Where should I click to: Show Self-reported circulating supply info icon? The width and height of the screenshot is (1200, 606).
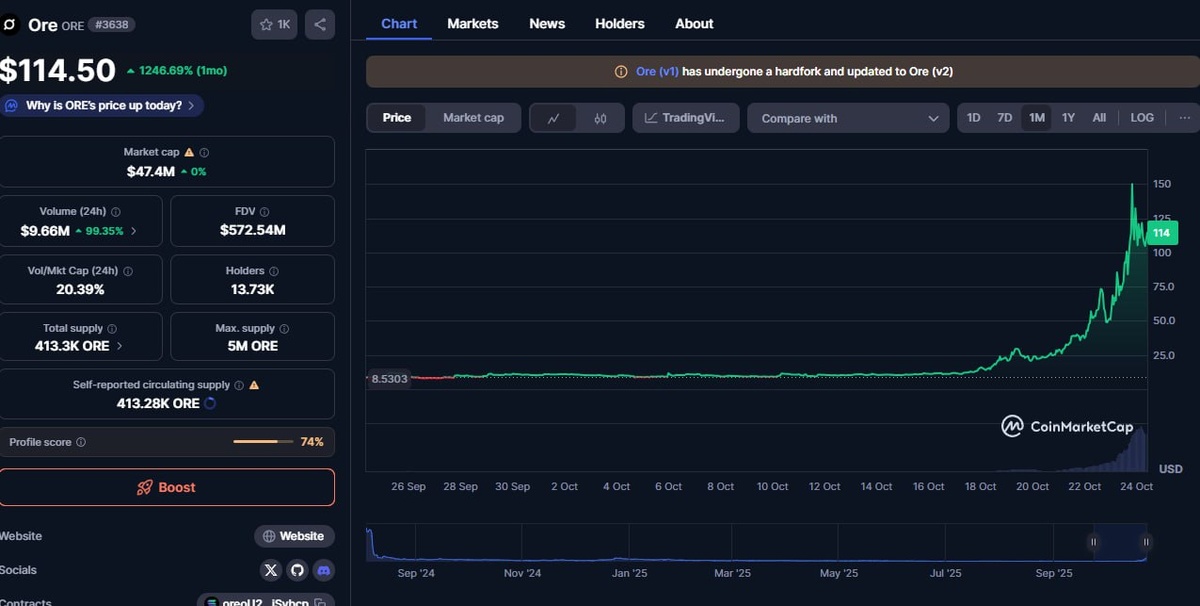click(239, 385)
